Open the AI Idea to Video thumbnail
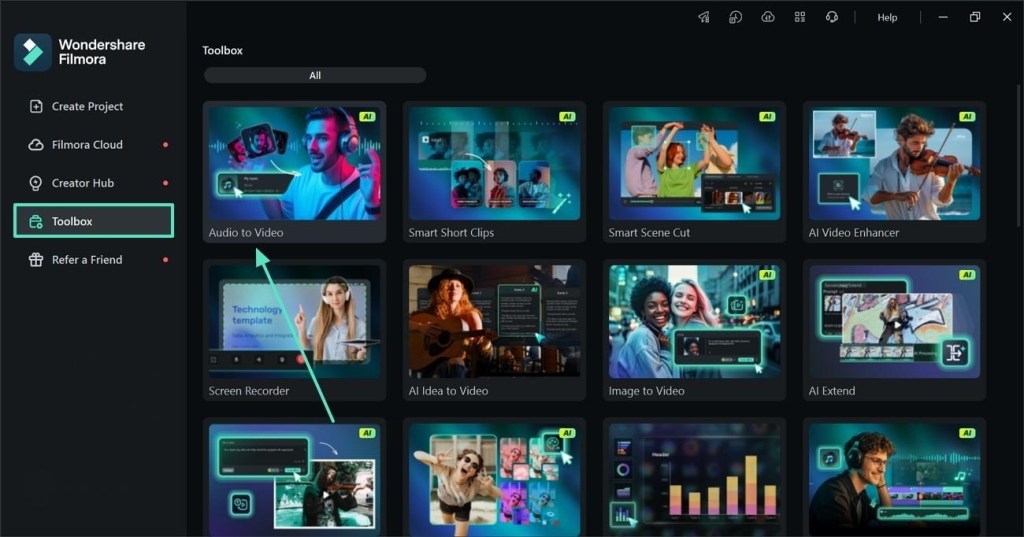 (494, 321)
